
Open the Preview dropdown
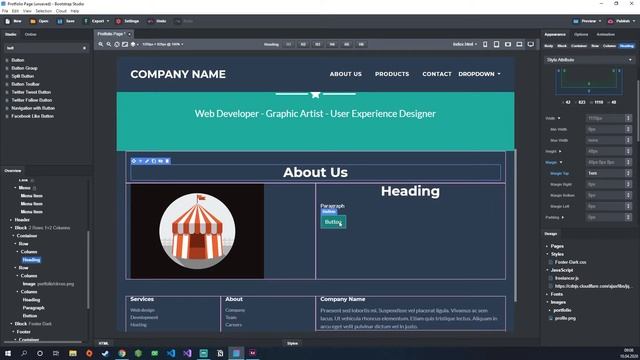pos(587,21)
